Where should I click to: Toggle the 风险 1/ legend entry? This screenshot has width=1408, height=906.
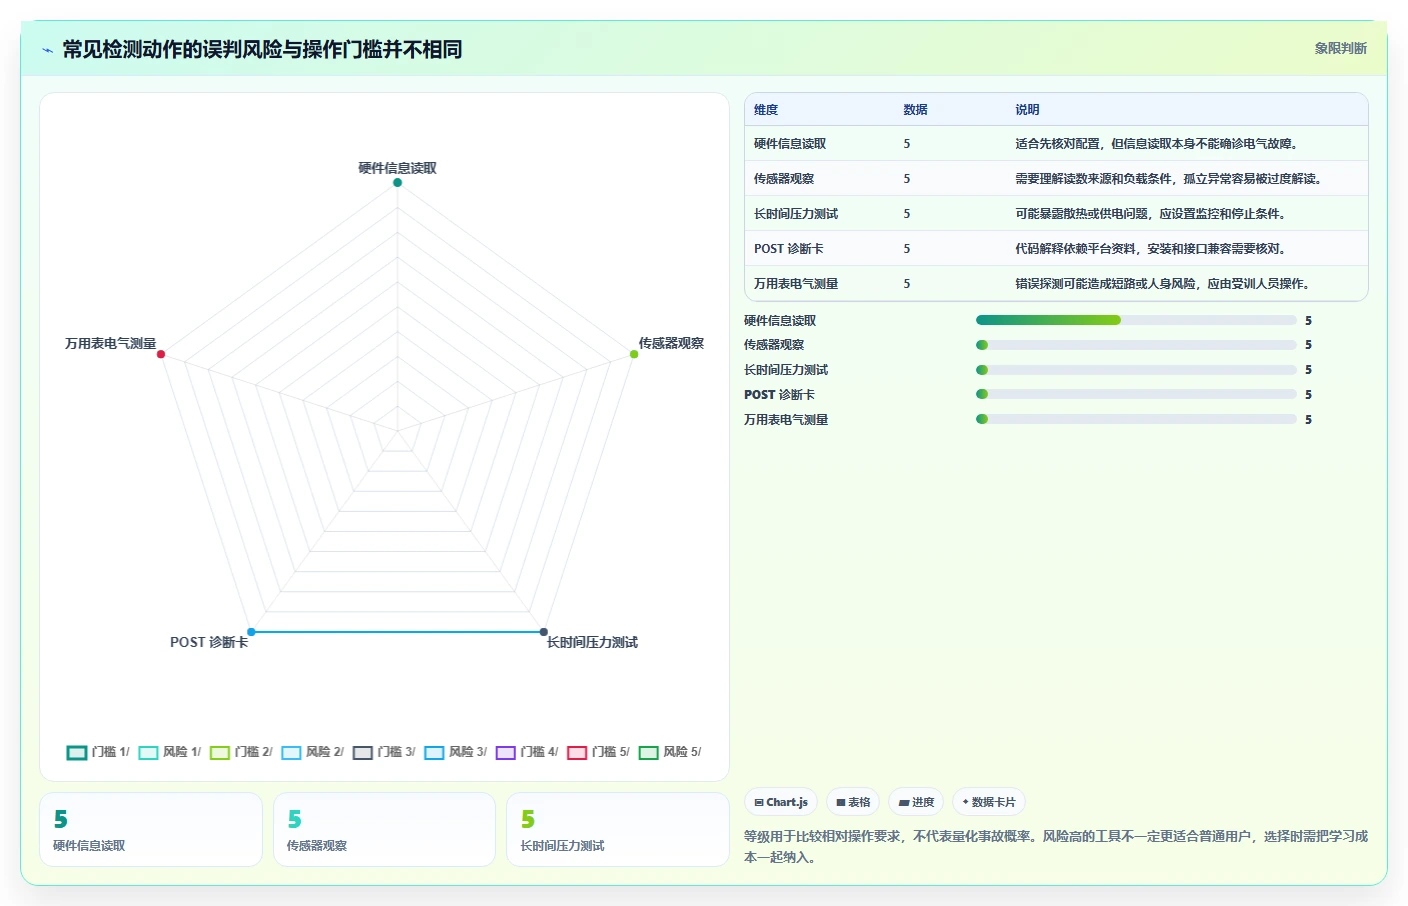coord(170,752)
